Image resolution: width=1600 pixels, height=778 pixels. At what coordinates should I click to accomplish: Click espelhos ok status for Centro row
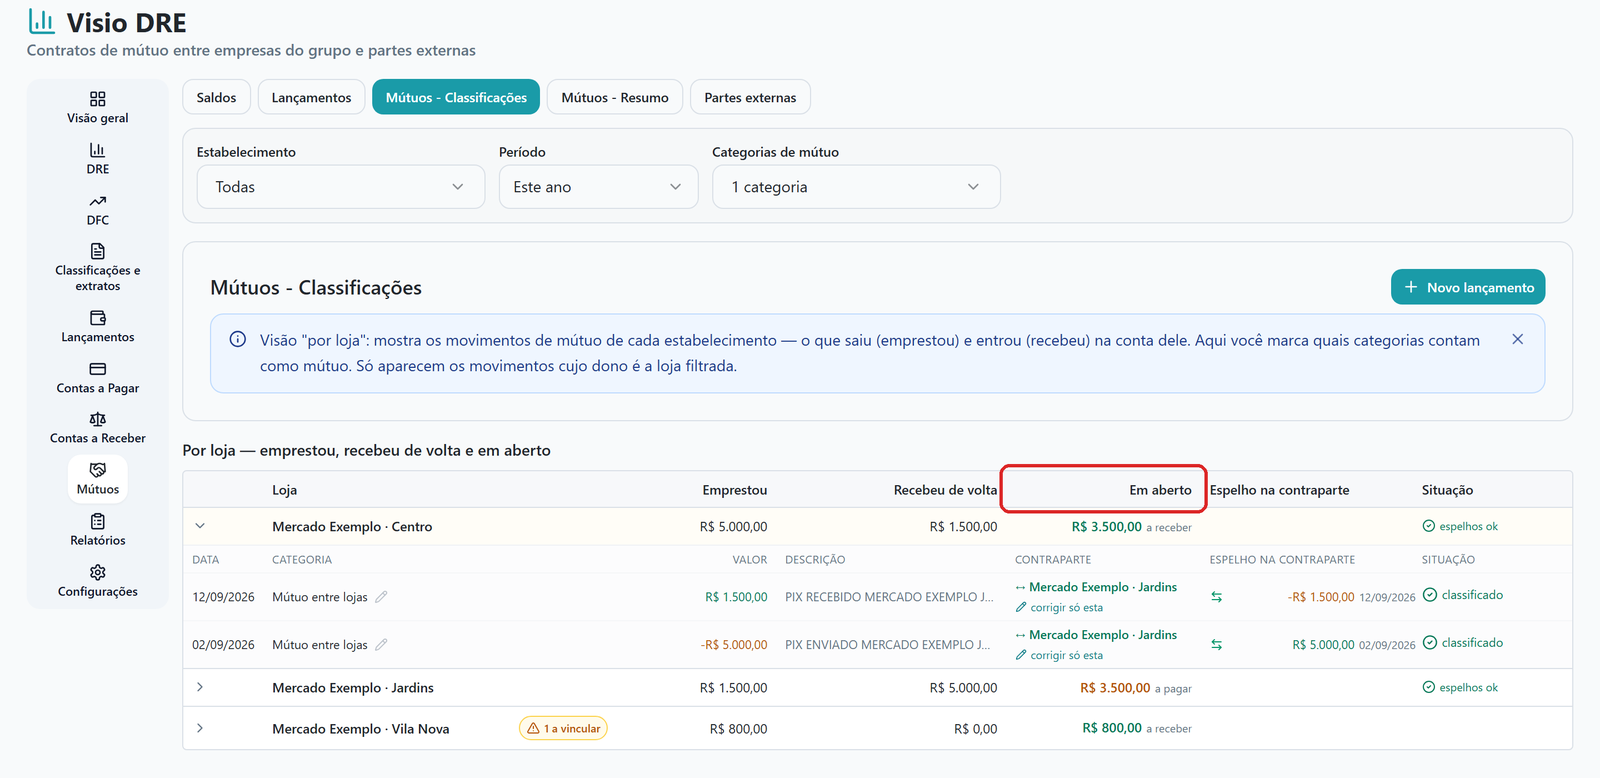[x=1460, y=526]
